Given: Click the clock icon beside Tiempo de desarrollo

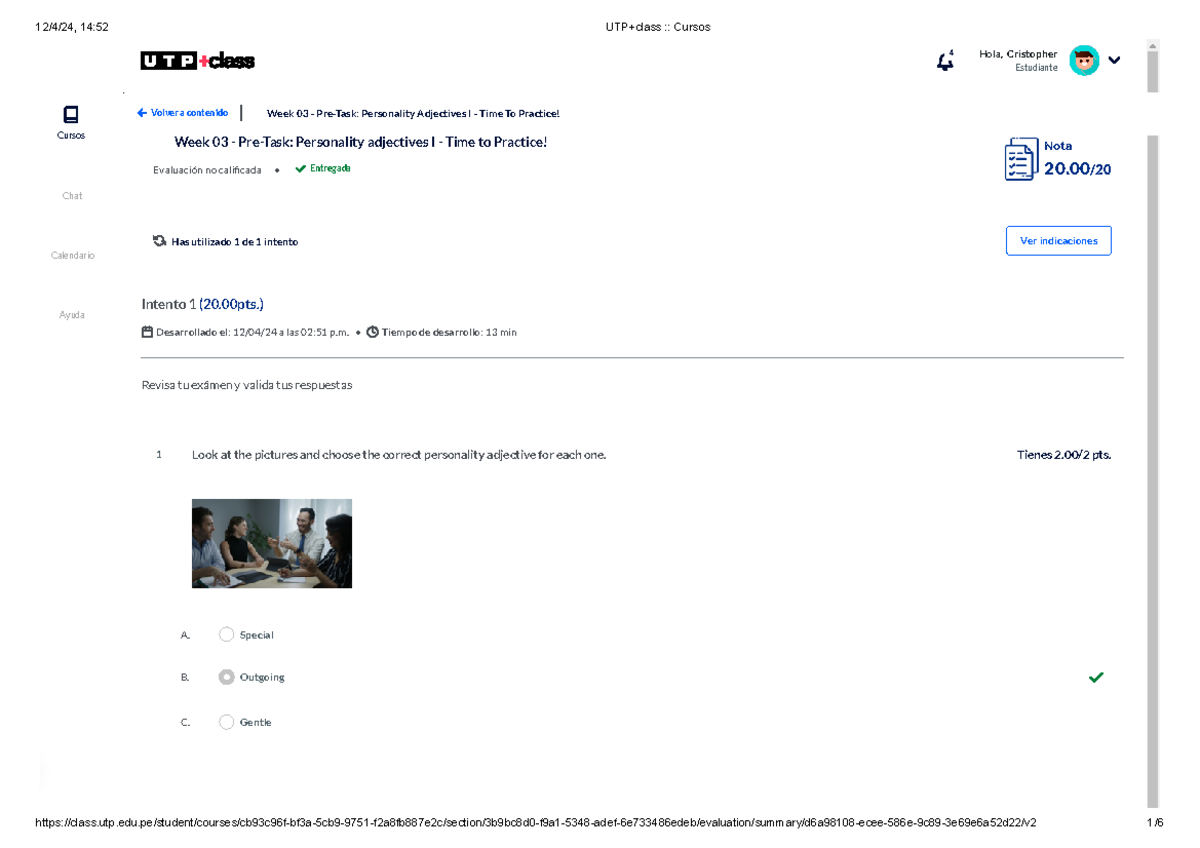Looking at the screenshot, I should (372, 332).
